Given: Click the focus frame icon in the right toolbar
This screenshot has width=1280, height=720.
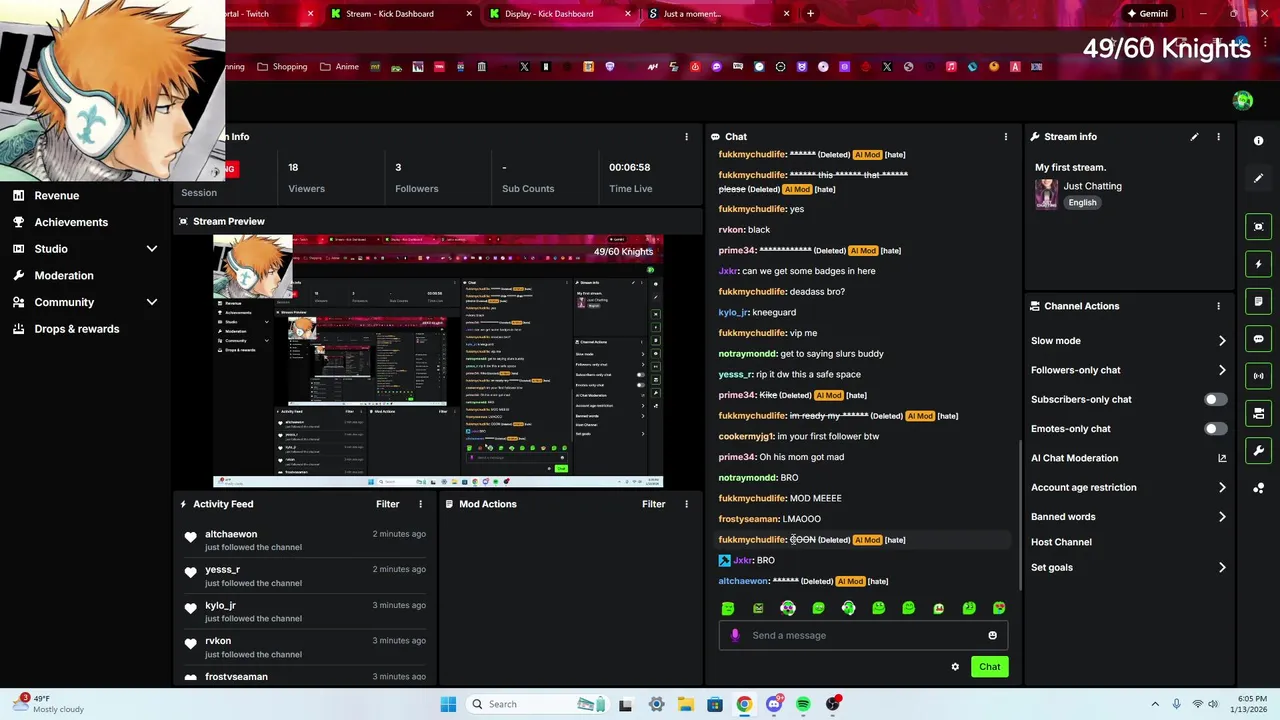Looking at the screenshot, I should pyautogui.click(x=1258, y=227).
